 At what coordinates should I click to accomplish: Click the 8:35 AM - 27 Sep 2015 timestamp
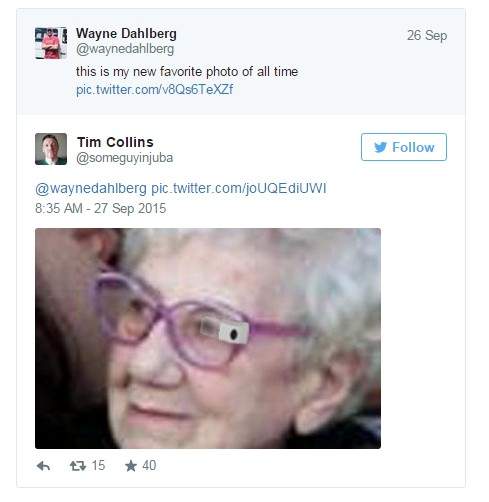click(101, 208)
